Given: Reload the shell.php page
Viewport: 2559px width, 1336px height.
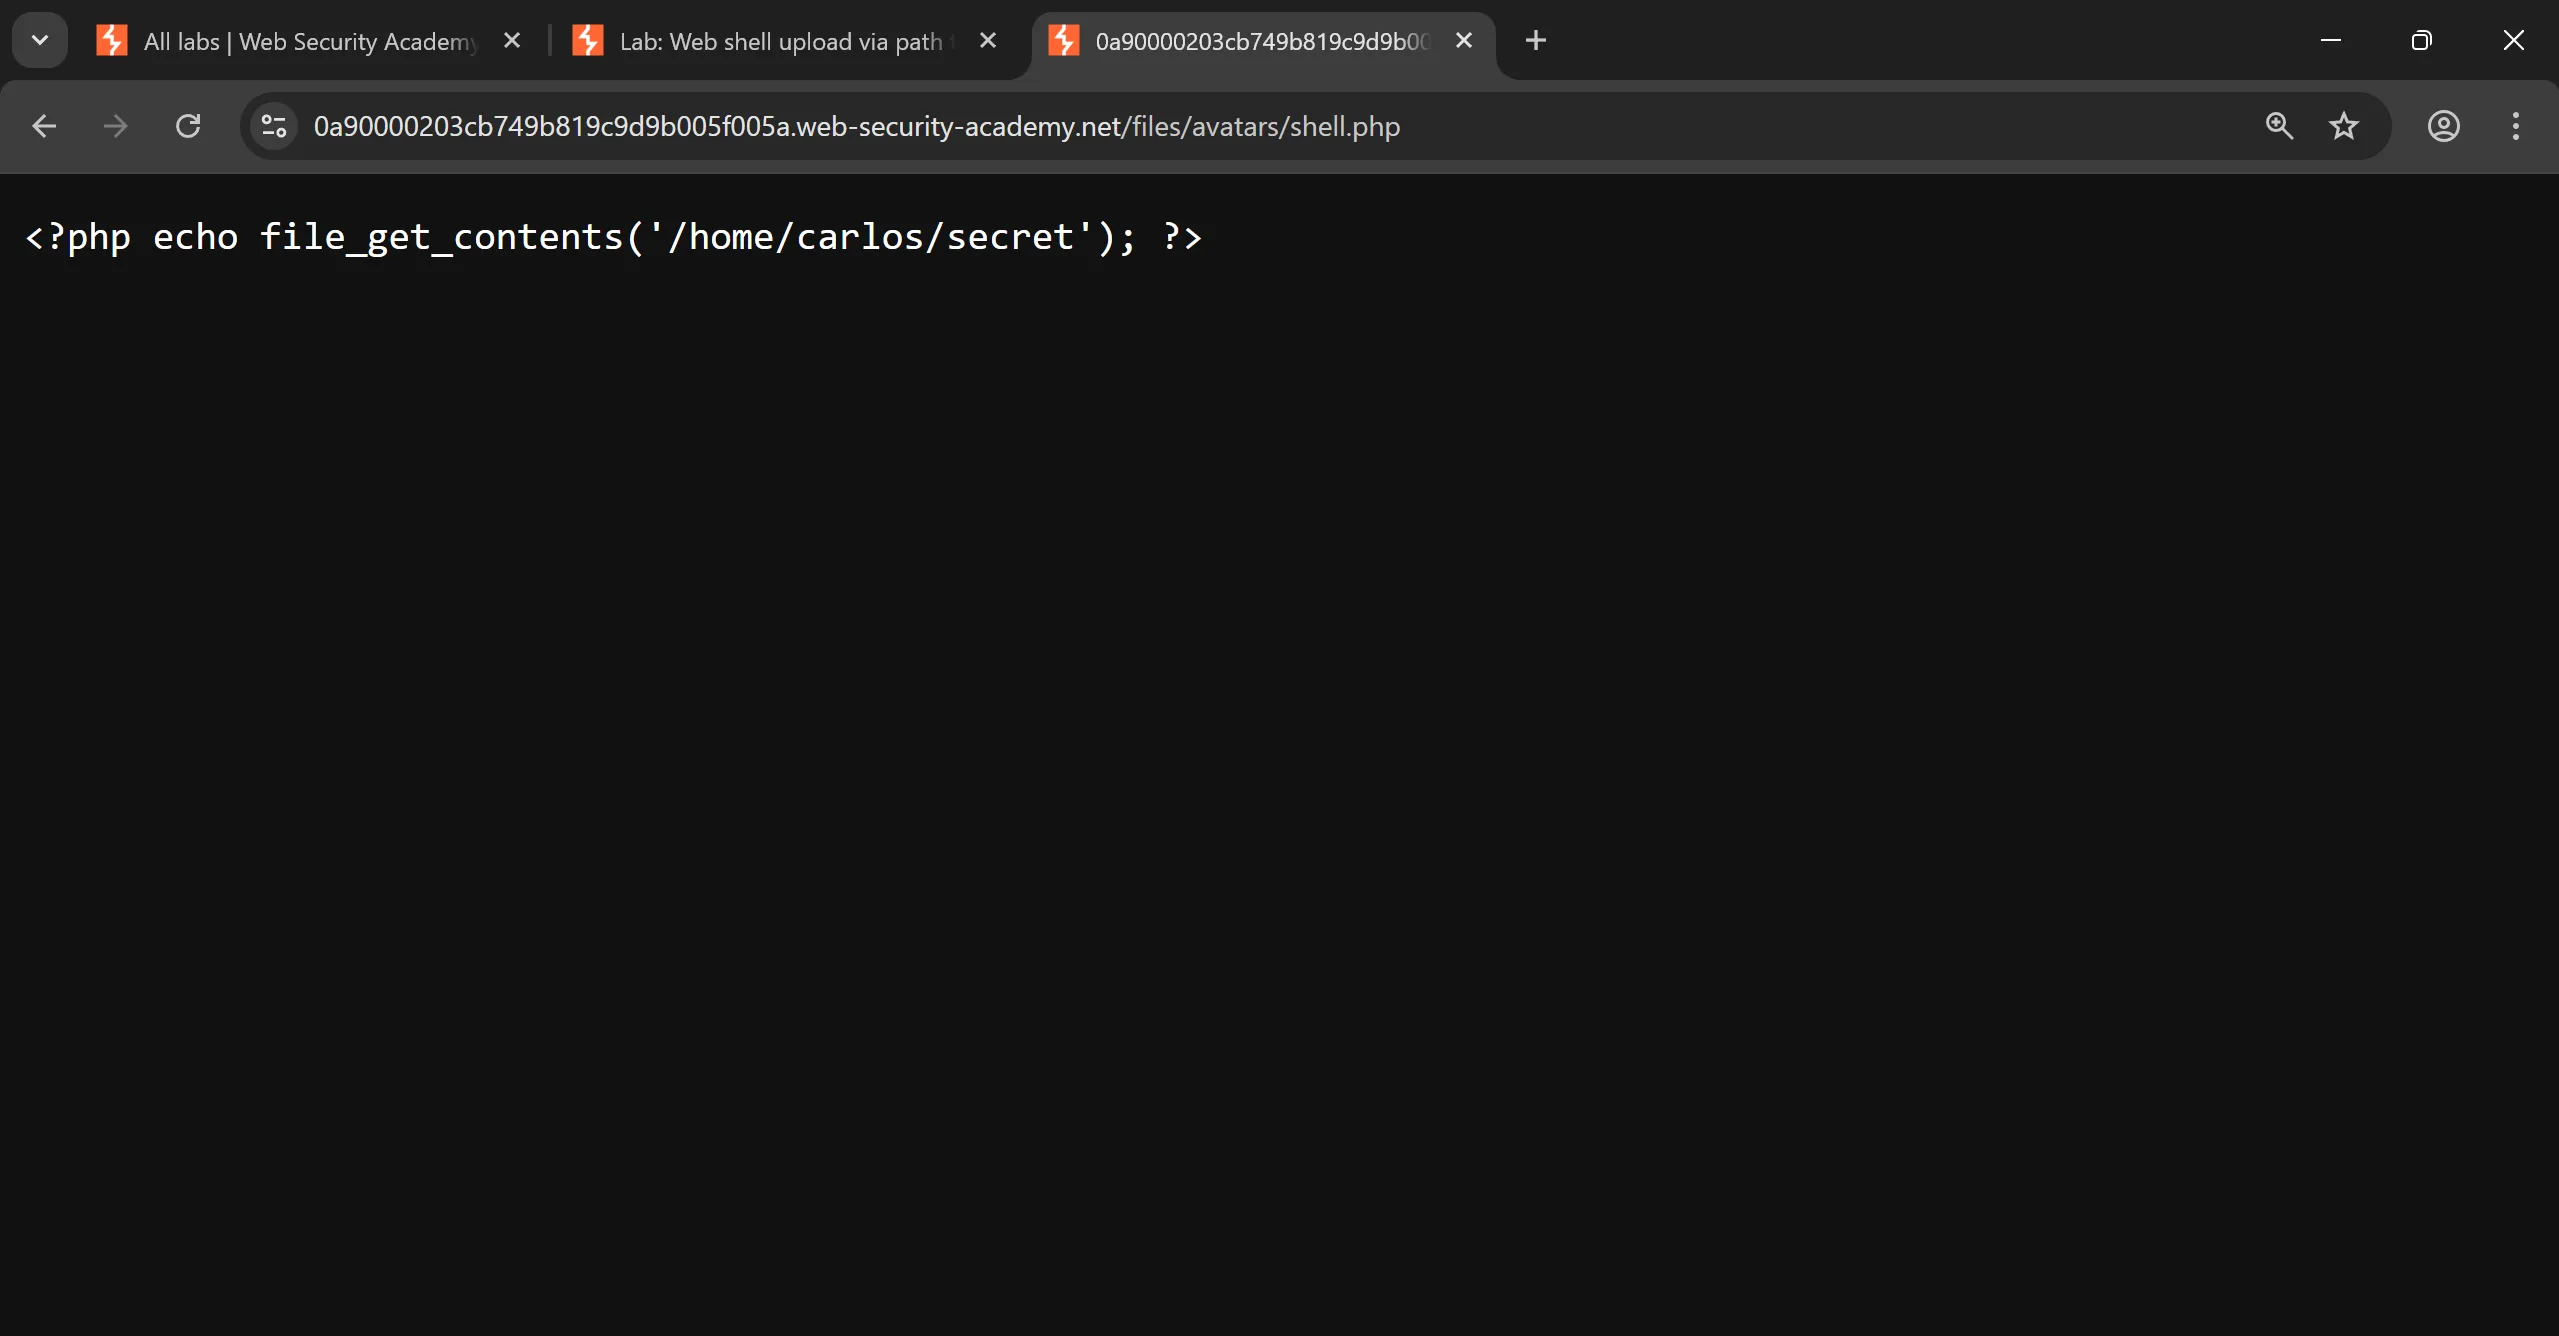Looking at the screenshot, I should pyautogui.click(x=188, y=126).
